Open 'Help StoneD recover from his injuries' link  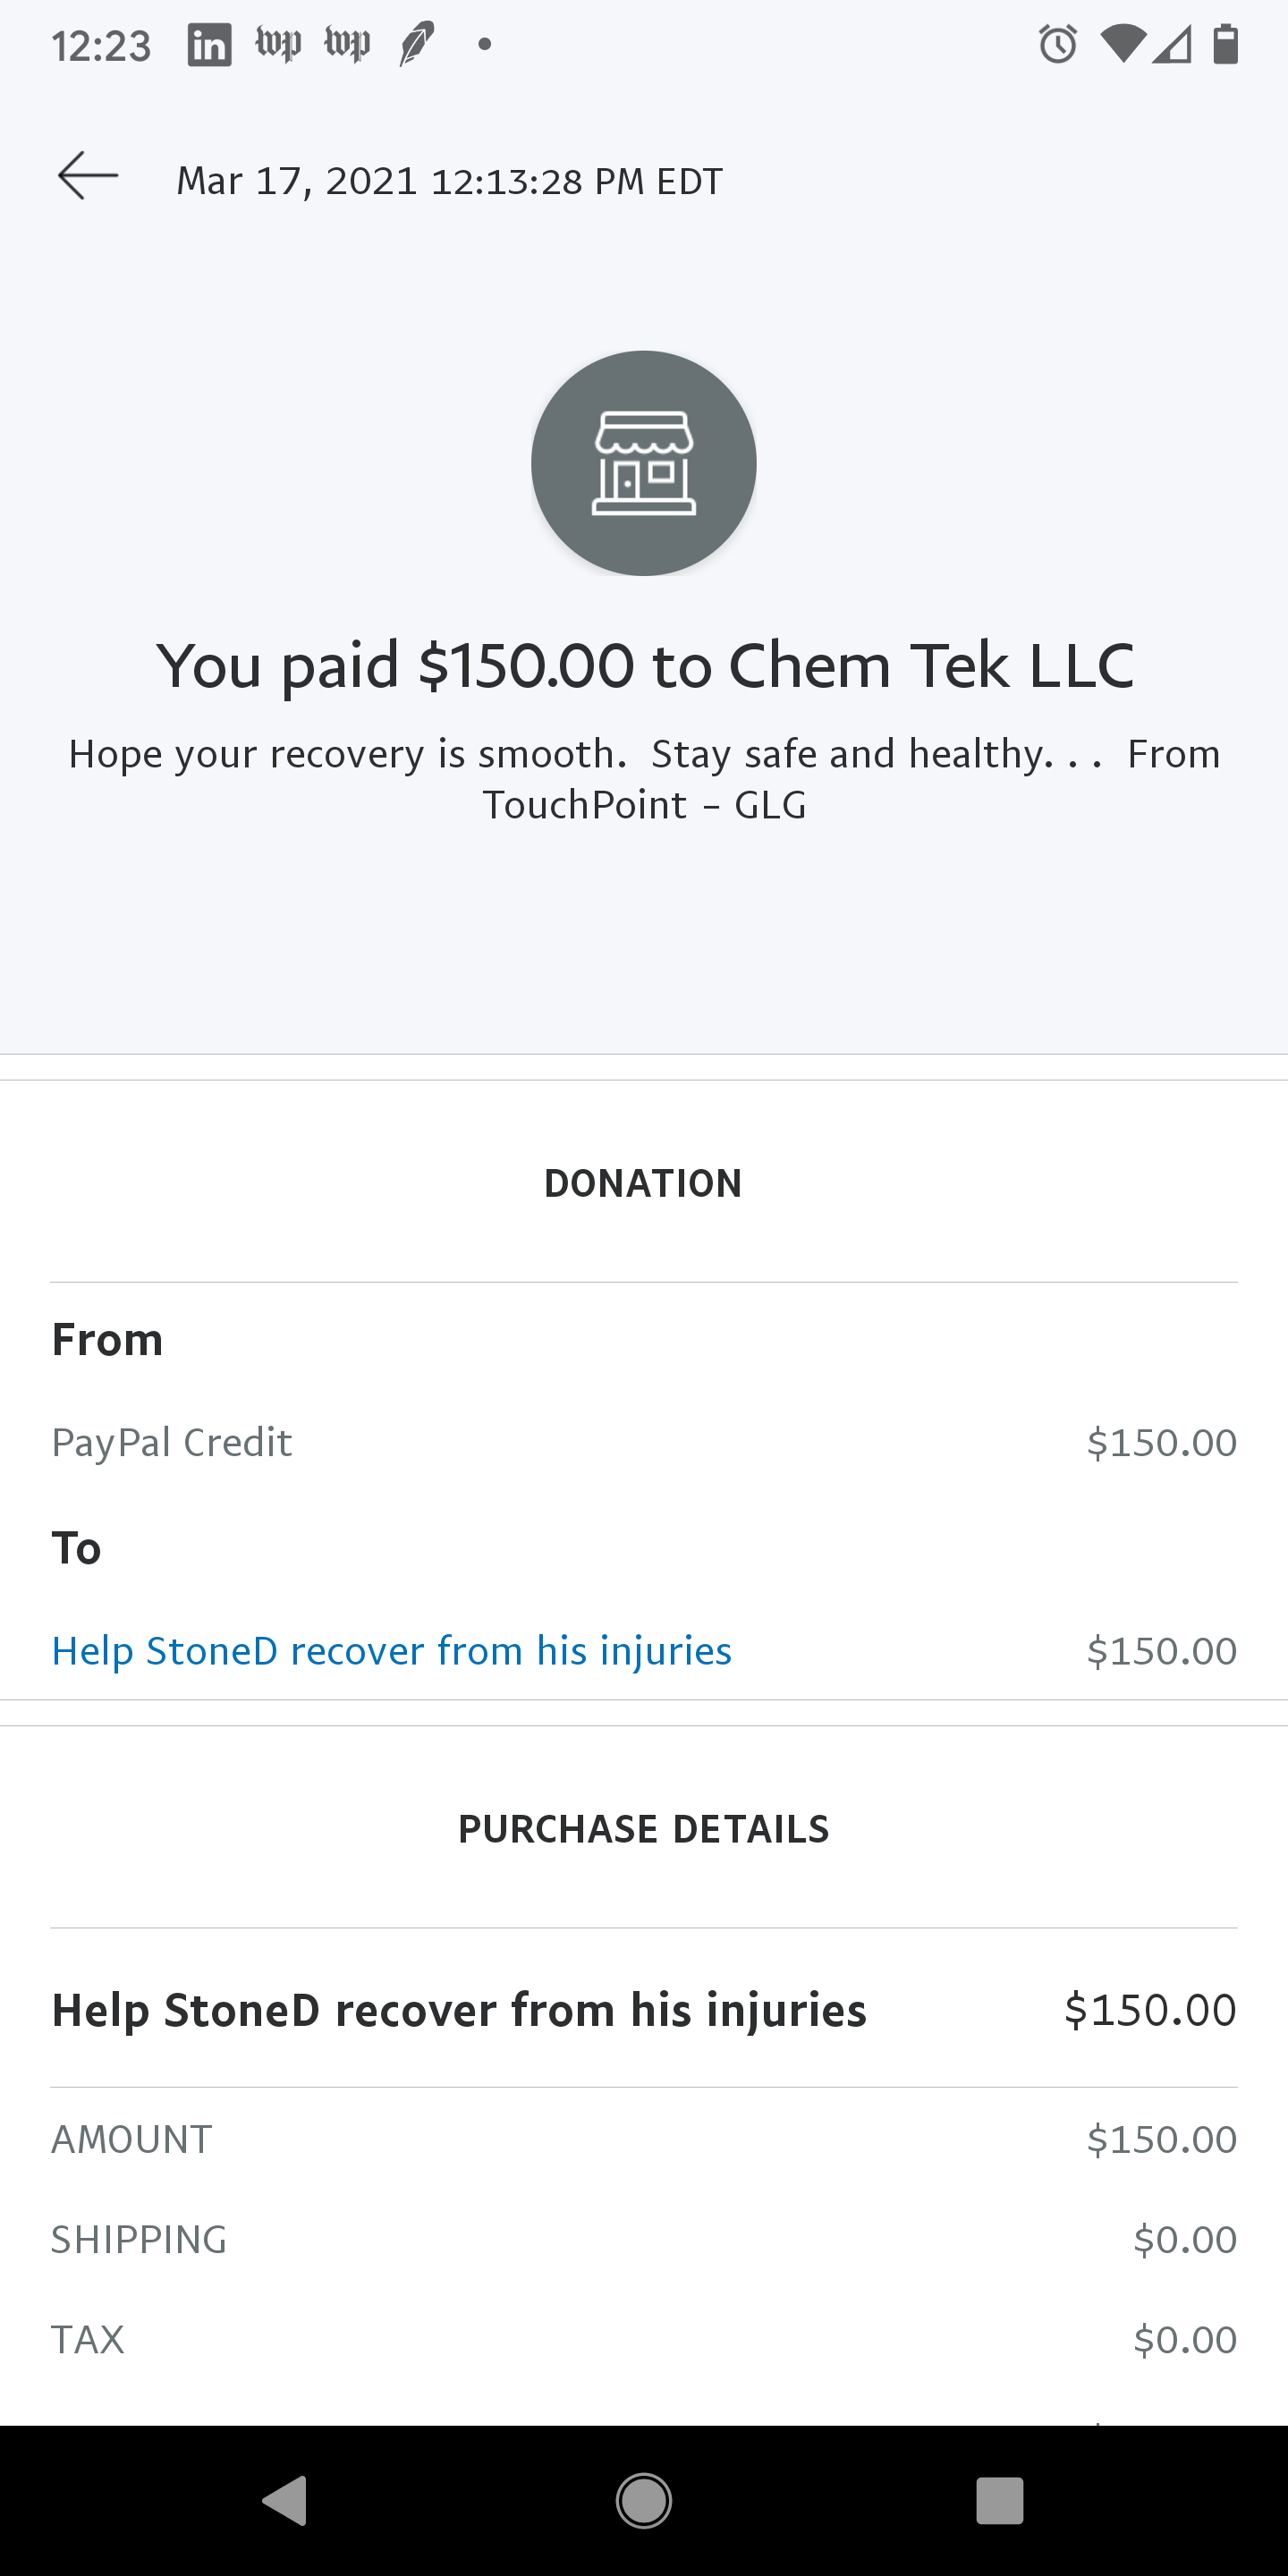(x=391, y=1650)
